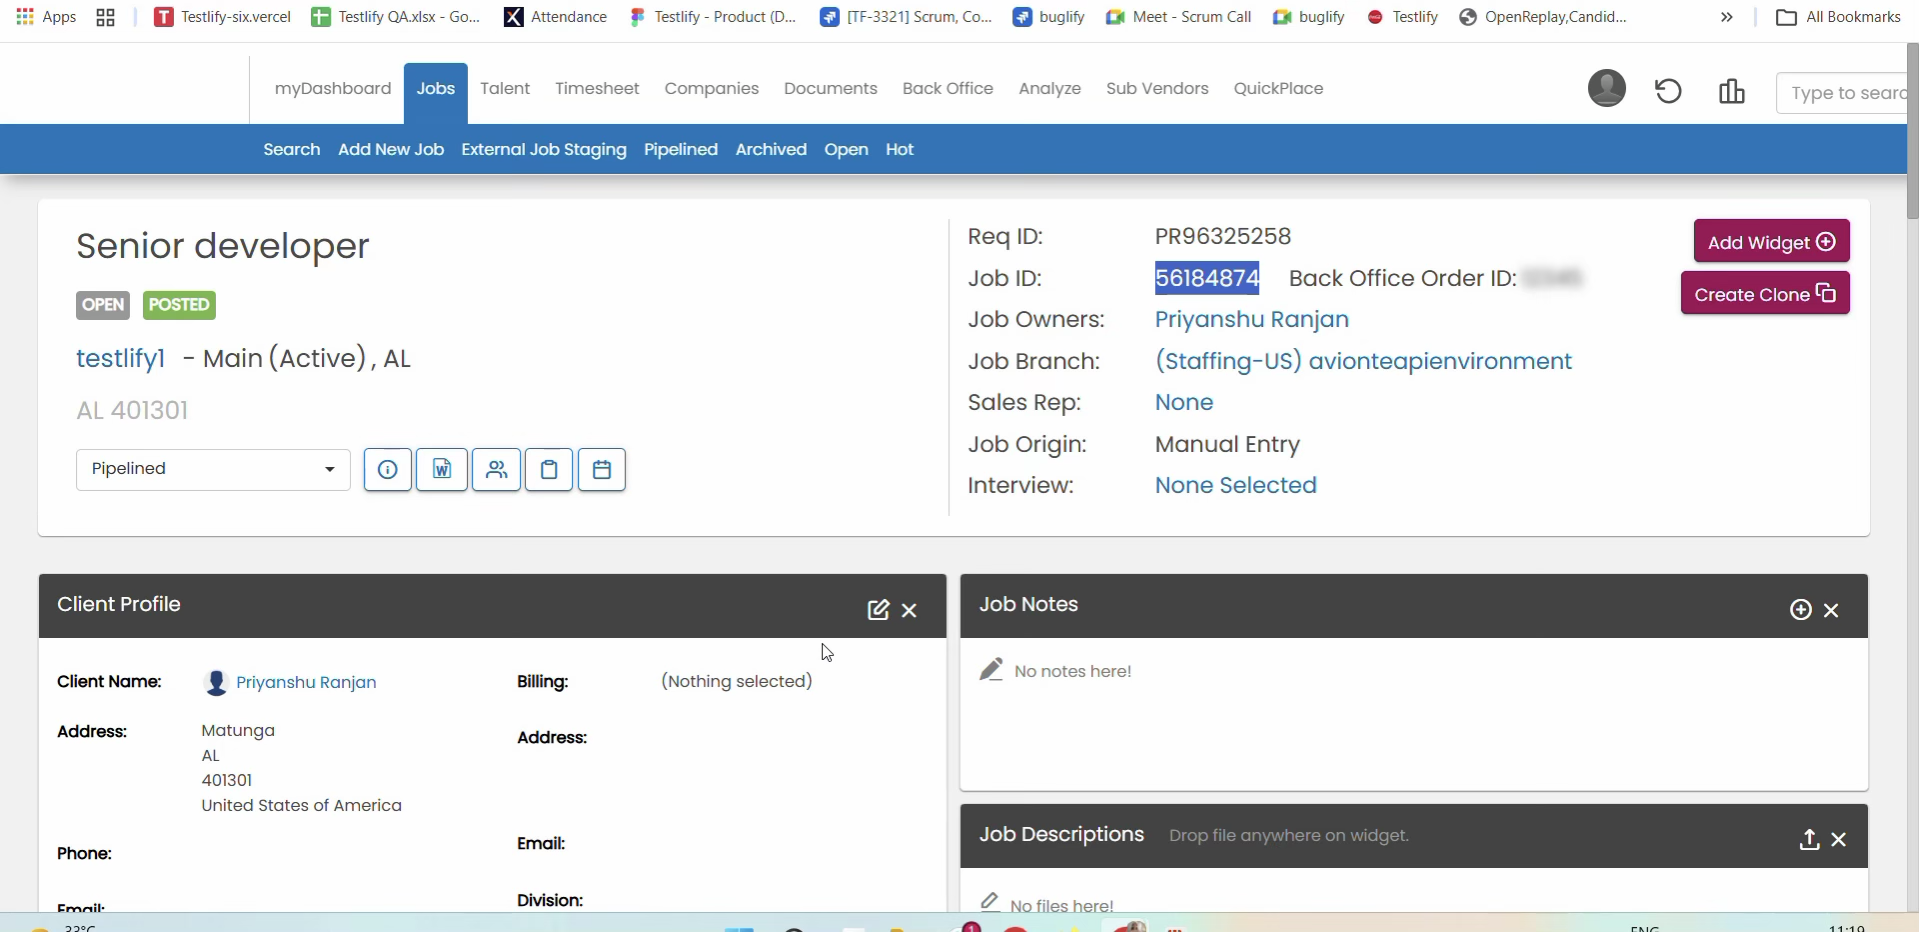Open the candidates people icon button

click(x=496, y=470)
